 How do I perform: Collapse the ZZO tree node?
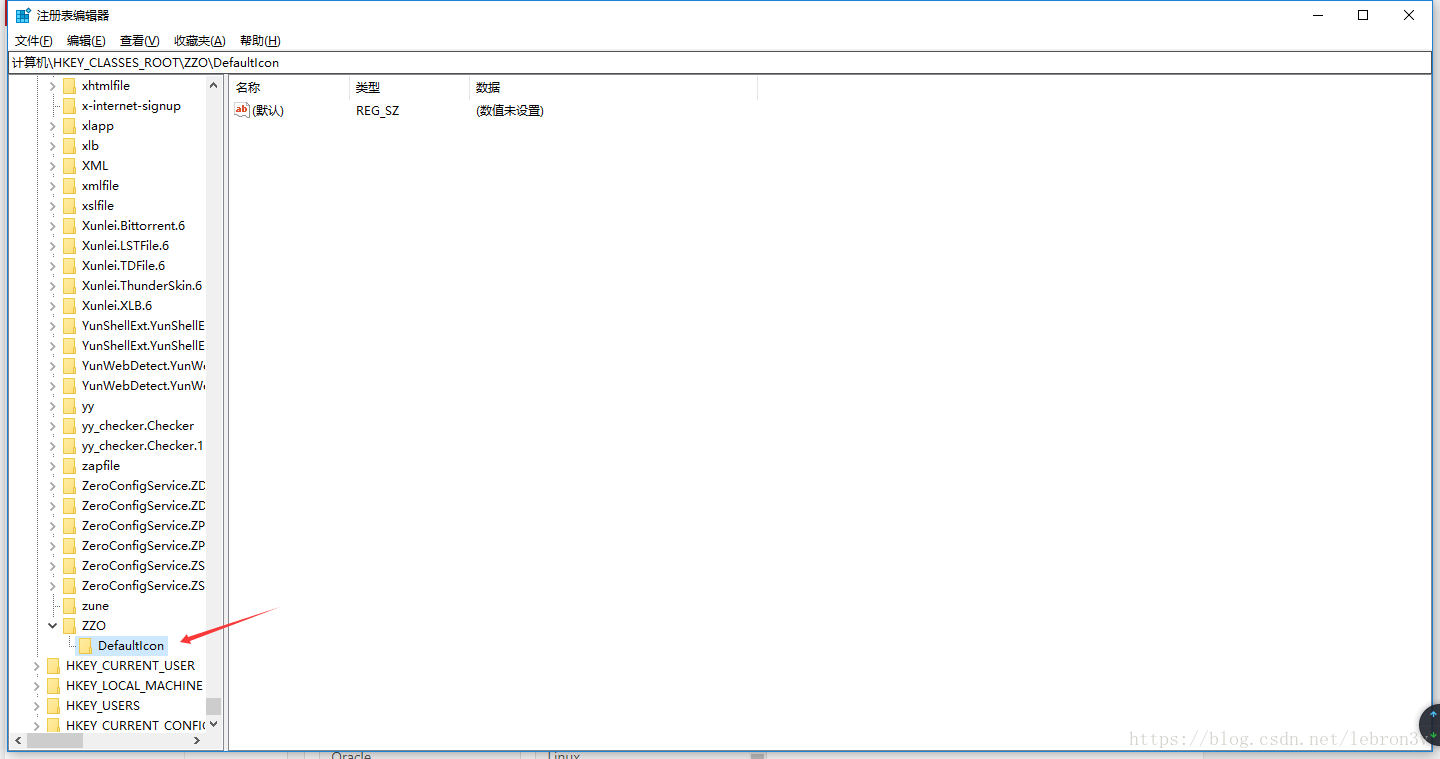coord(52,625)
